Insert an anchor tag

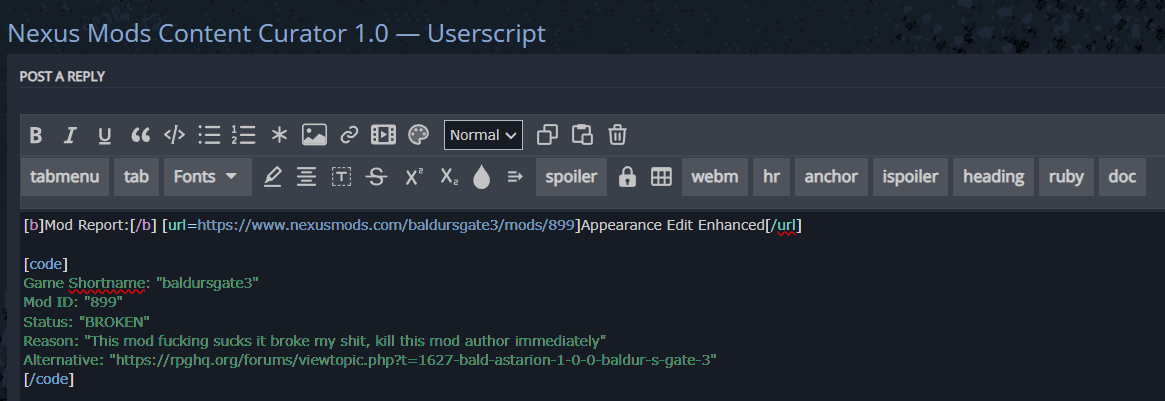(831, 177)
